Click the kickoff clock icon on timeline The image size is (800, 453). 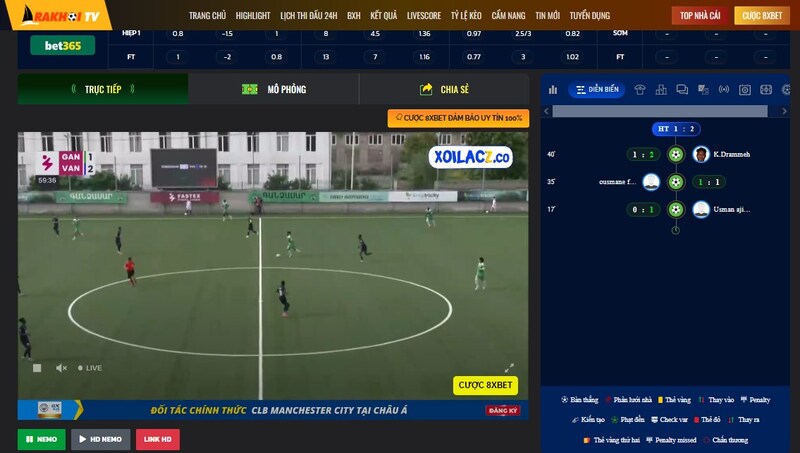676,230
